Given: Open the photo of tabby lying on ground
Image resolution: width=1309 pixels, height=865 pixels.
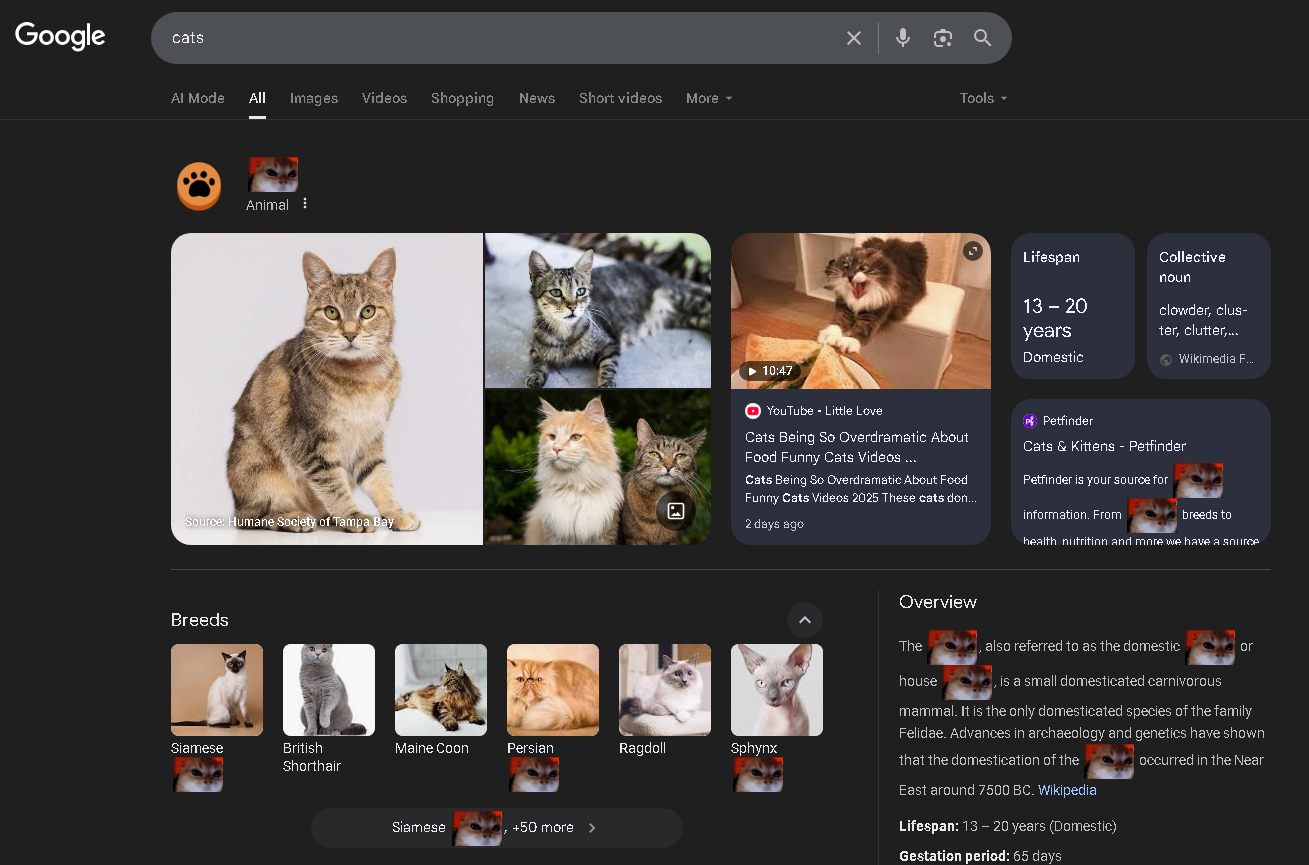Looking at the screenshot, I should (x=598, y=310).
